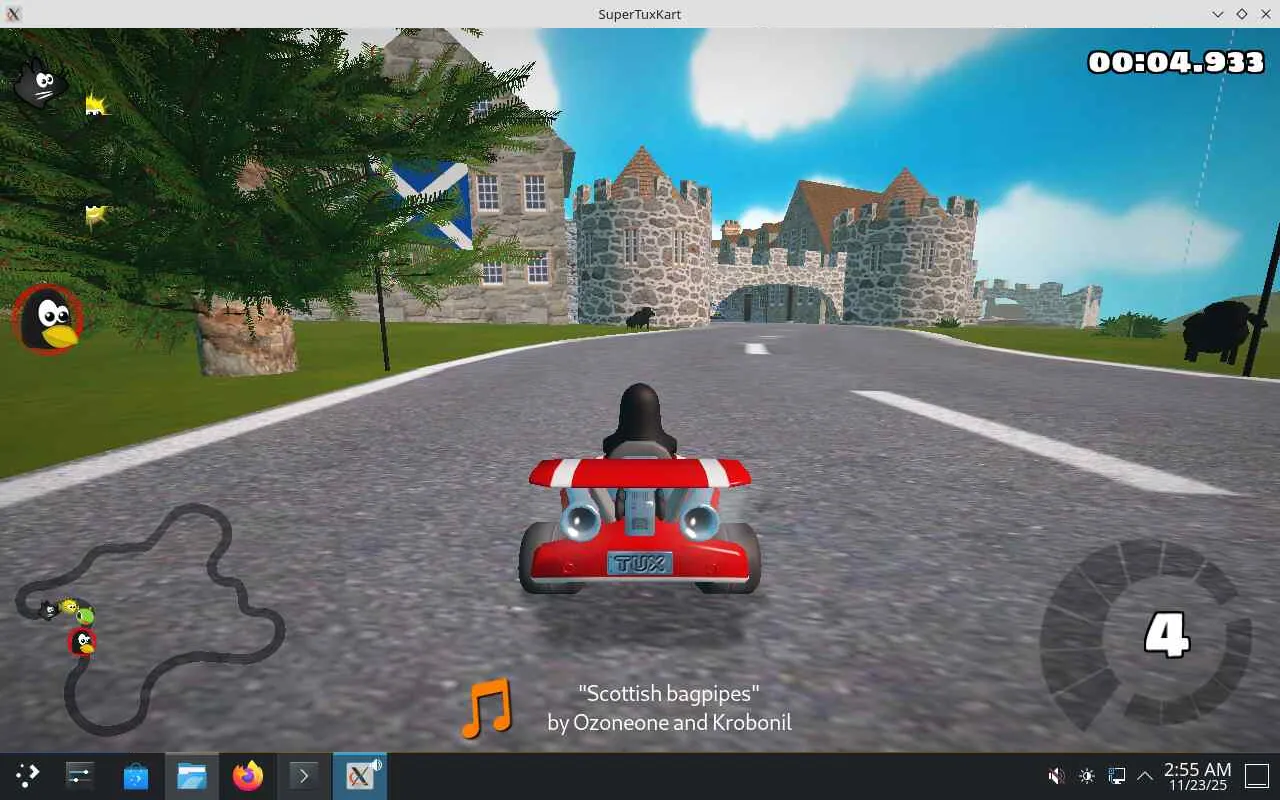Image resolution: width=1280 pixels, height=800 pixels.
Task: Click the race timer reading 00:04.933
Action: (x=1176, y=62)
